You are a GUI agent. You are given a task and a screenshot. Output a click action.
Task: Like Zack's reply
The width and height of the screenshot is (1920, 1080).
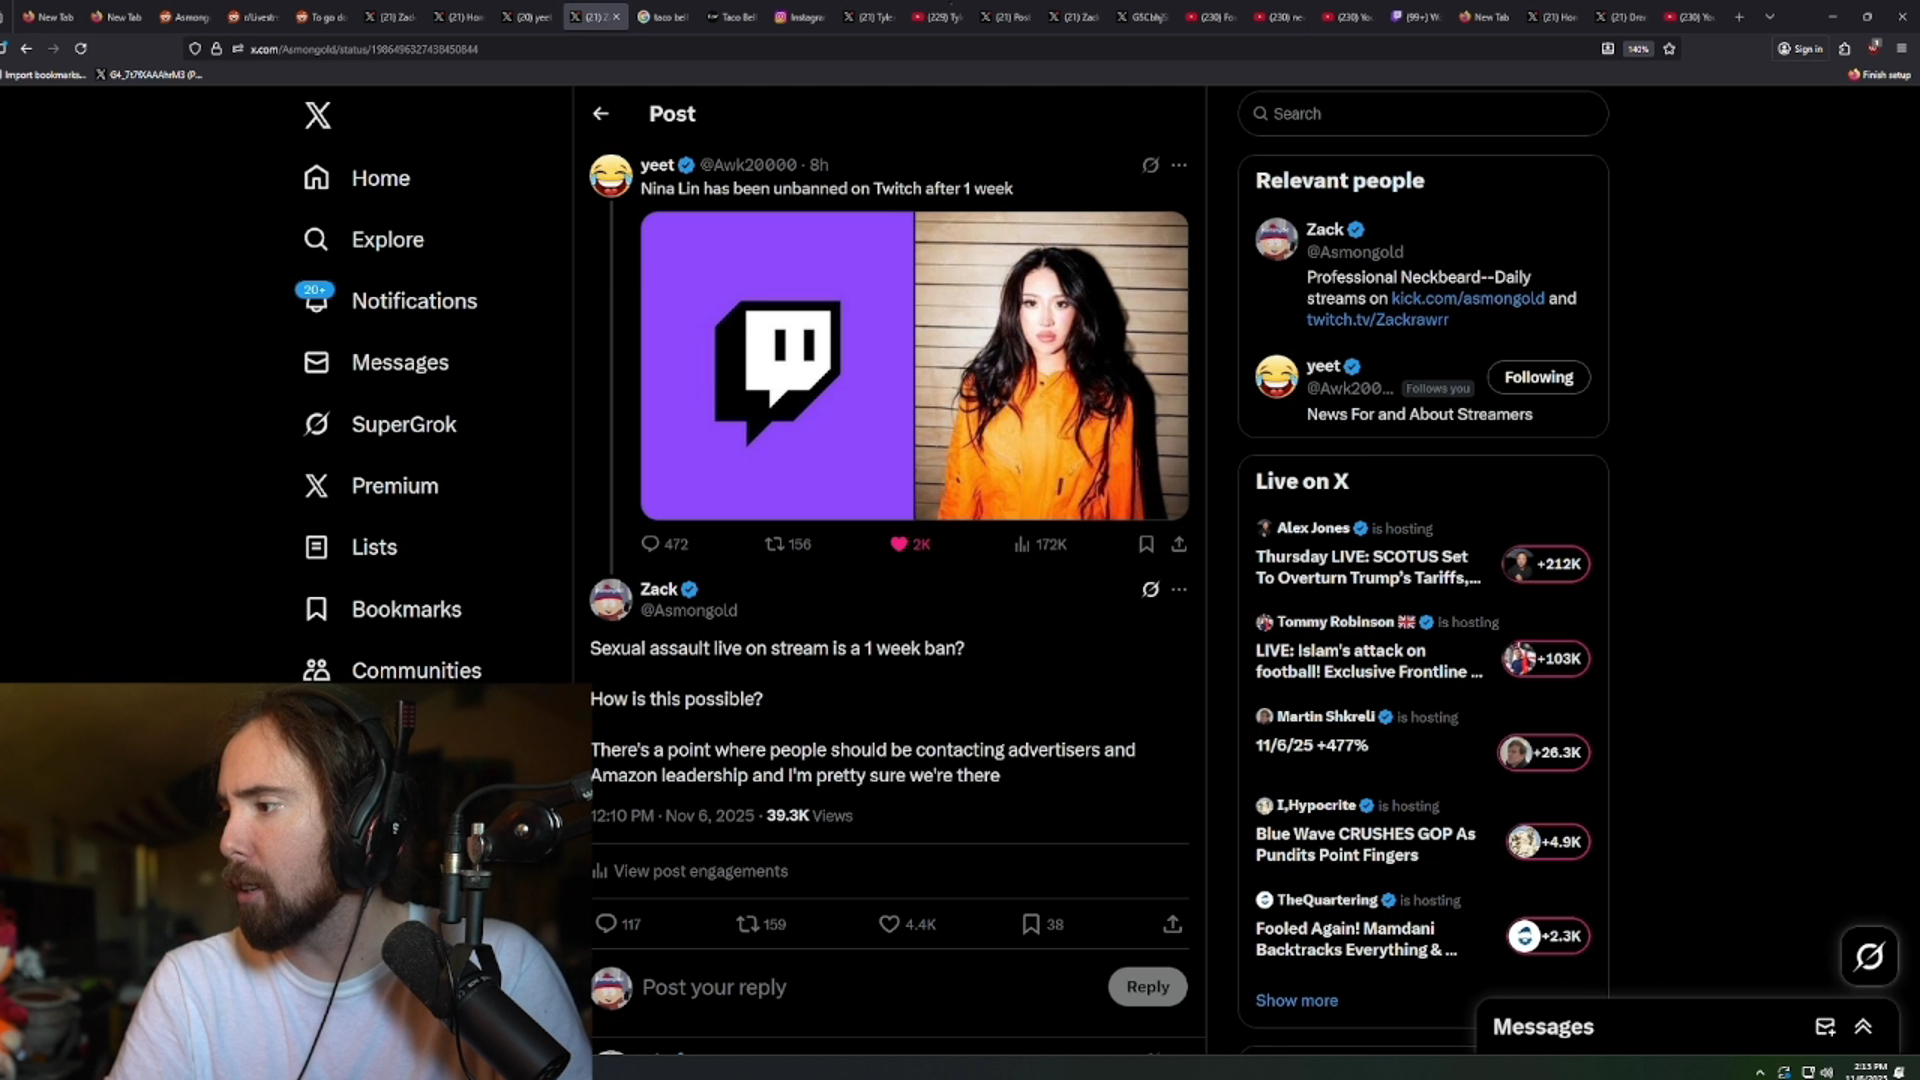tap(888, 924)
